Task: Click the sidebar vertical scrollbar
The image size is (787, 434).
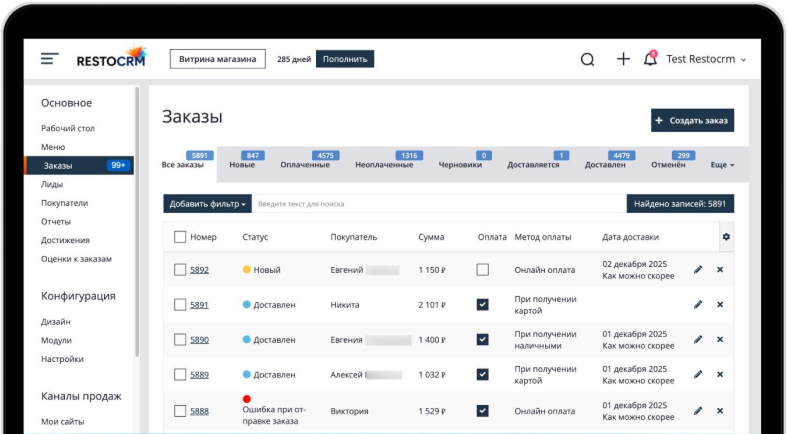Action: 137,221
